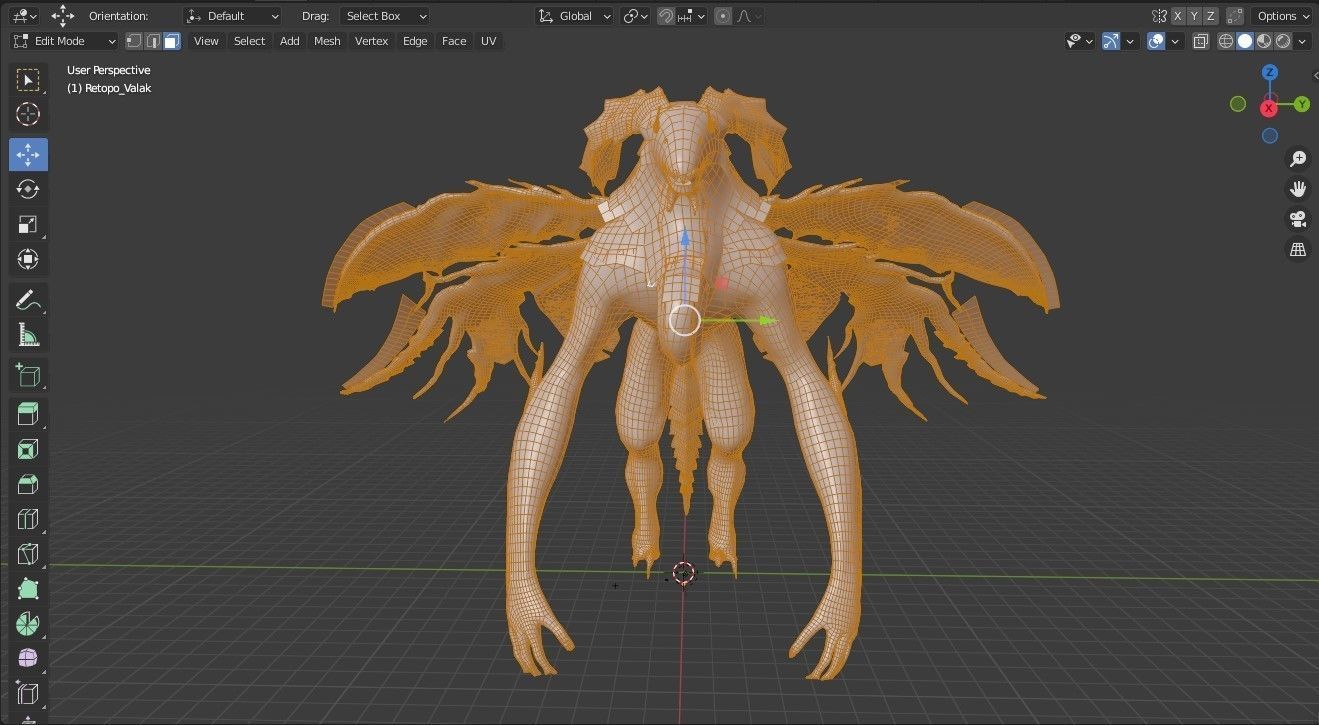Activate the Move tool in the left toolbar
Viewport: 1319px width, 725px height.
tap(28, 155)
